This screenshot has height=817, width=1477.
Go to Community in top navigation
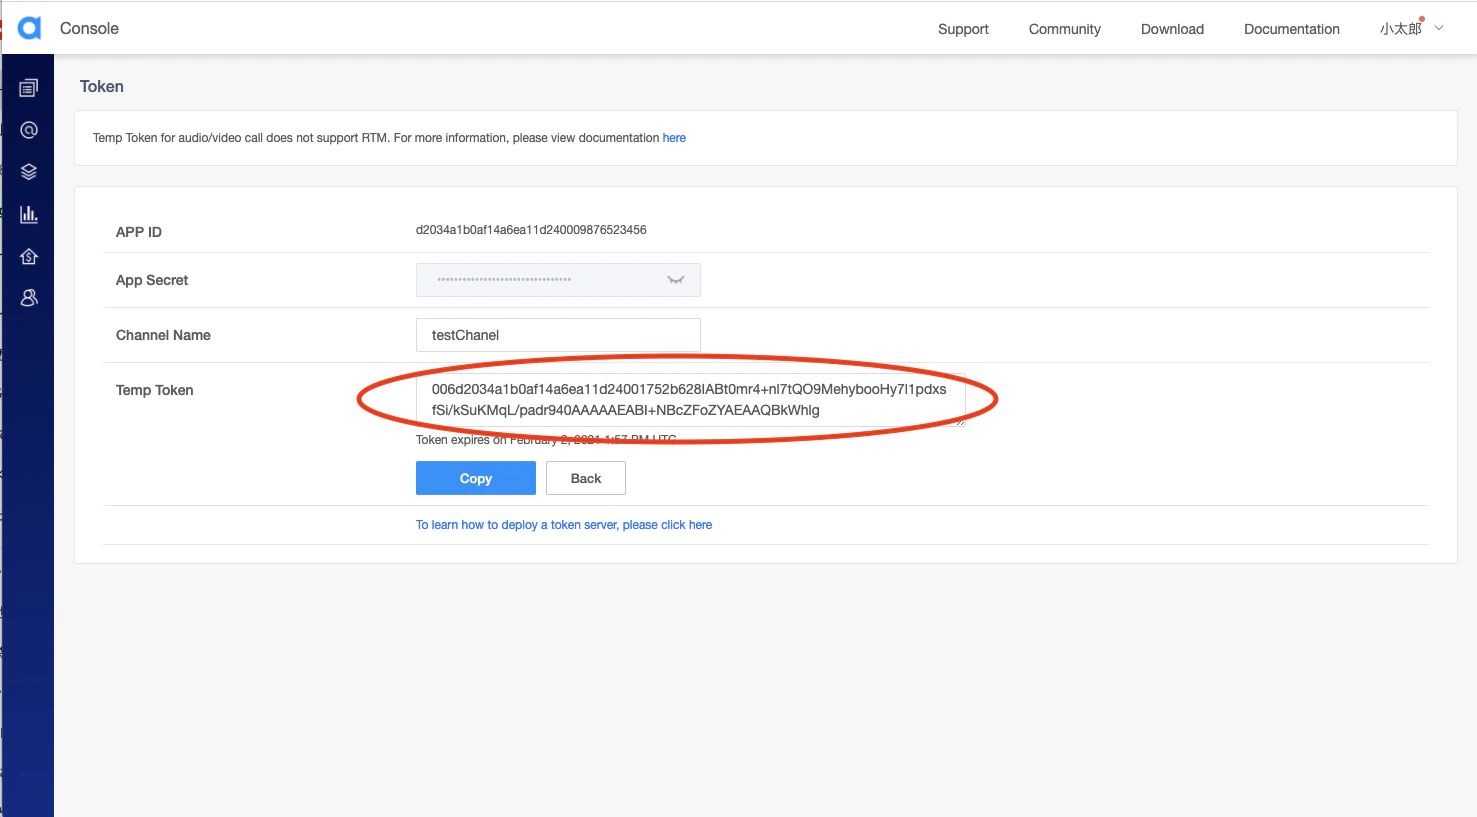[1065, 29]
